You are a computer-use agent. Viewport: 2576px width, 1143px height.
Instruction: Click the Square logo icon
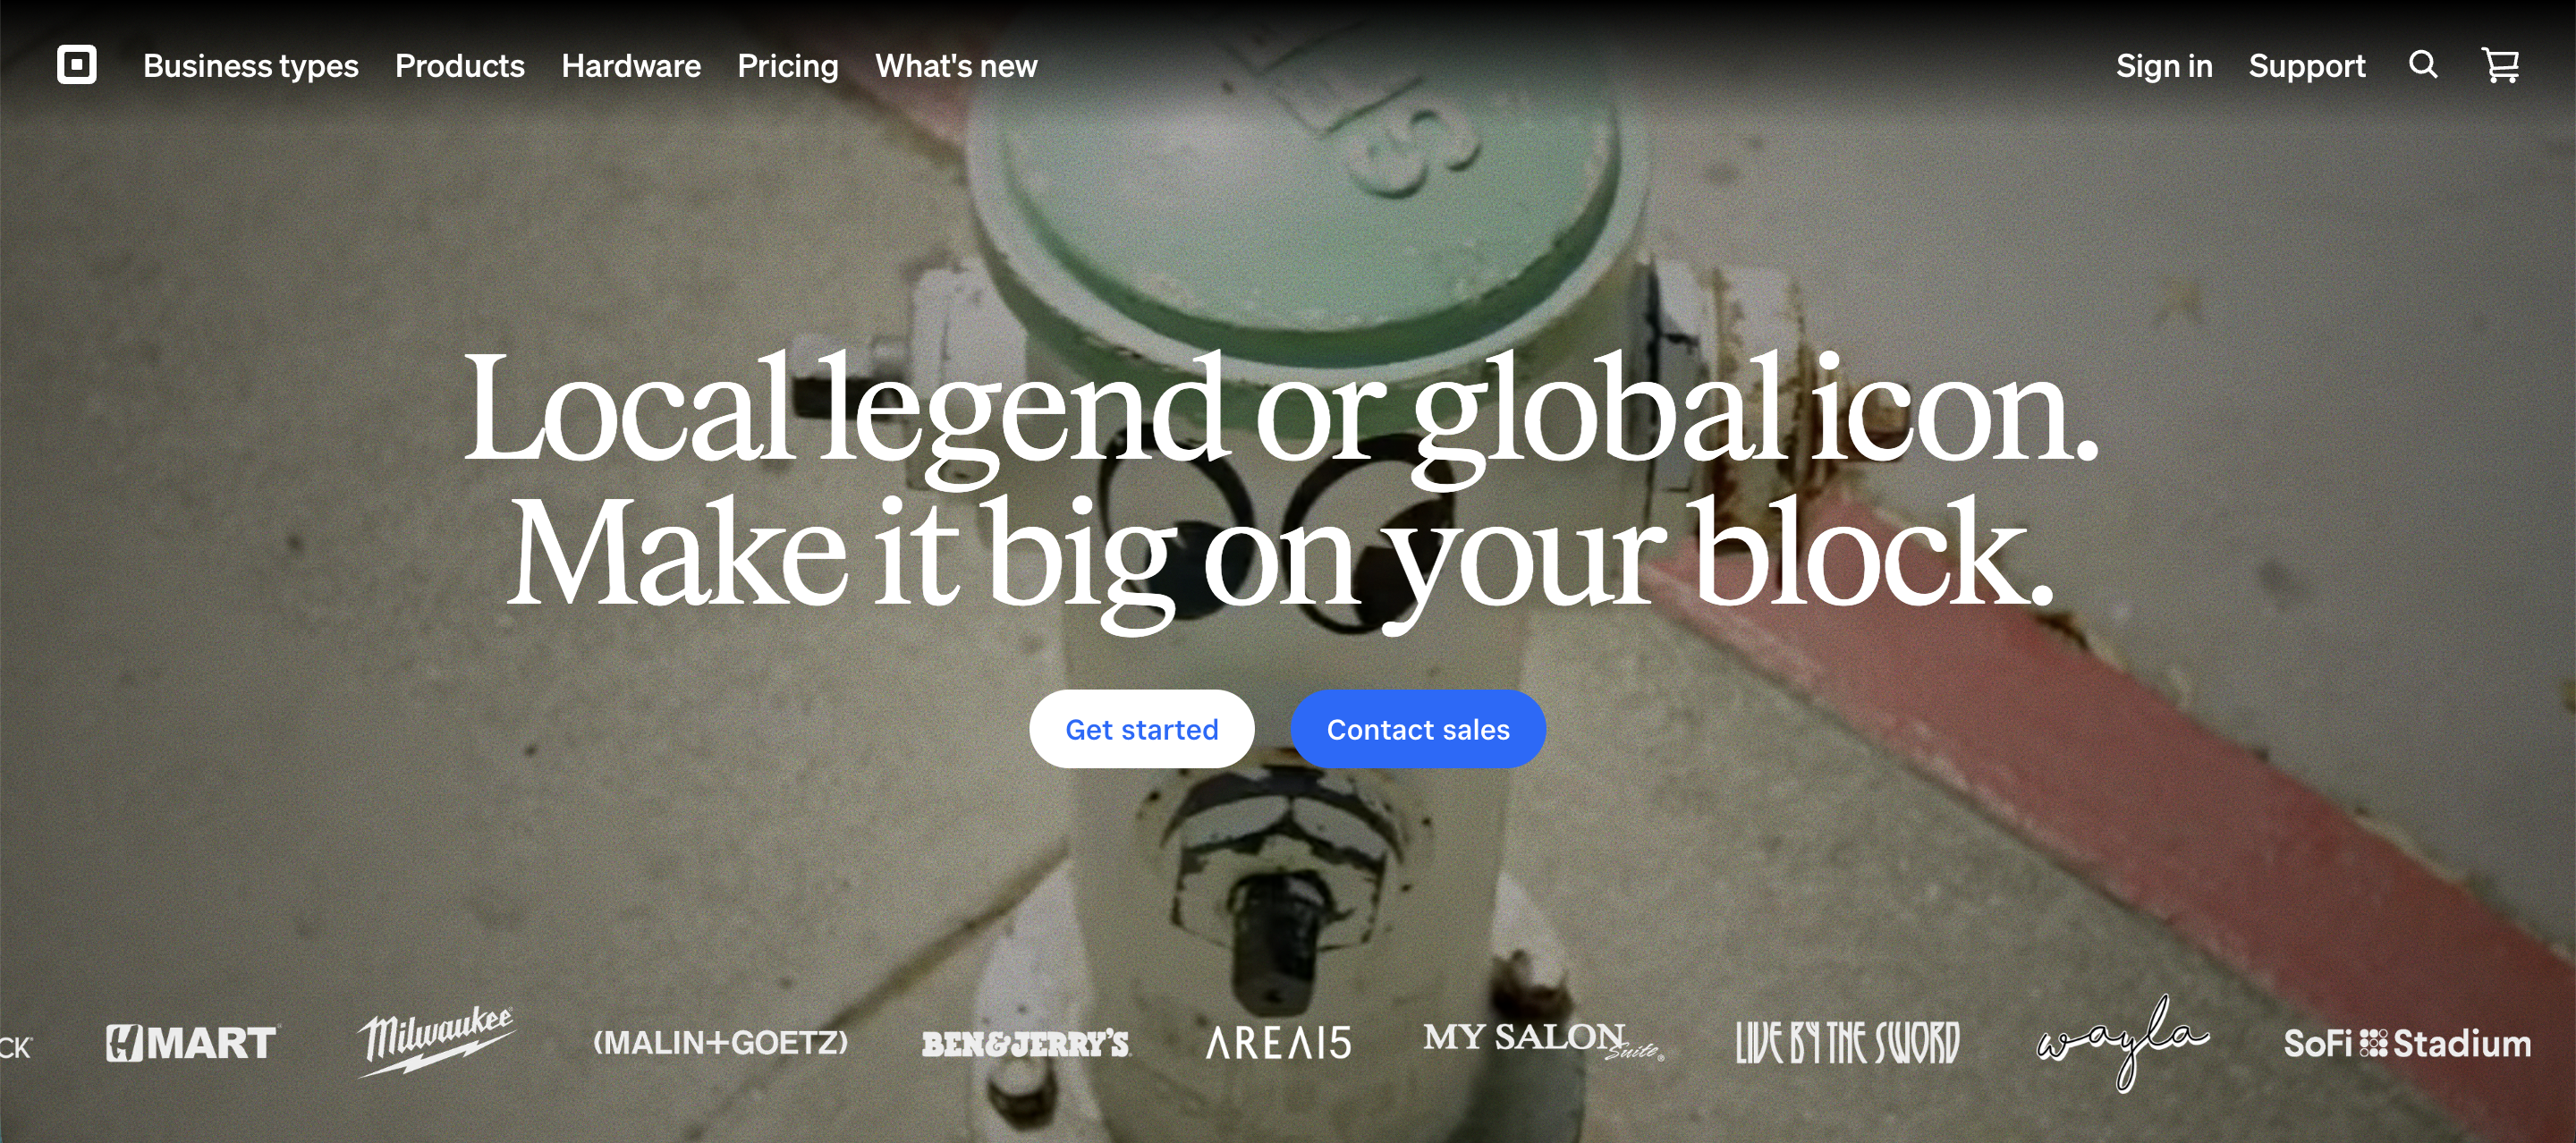[77, 65]
